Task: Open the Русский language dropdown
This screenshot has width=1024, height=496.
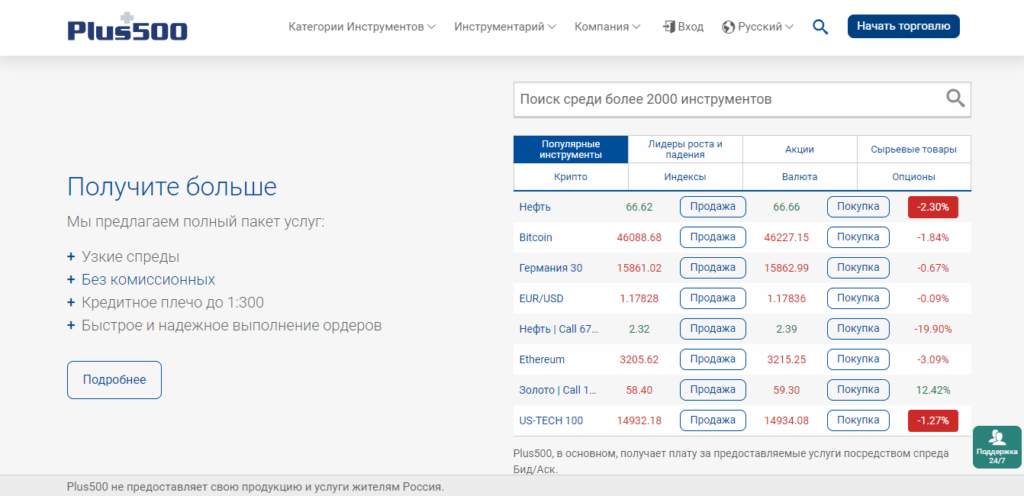Action: (758, 27)
